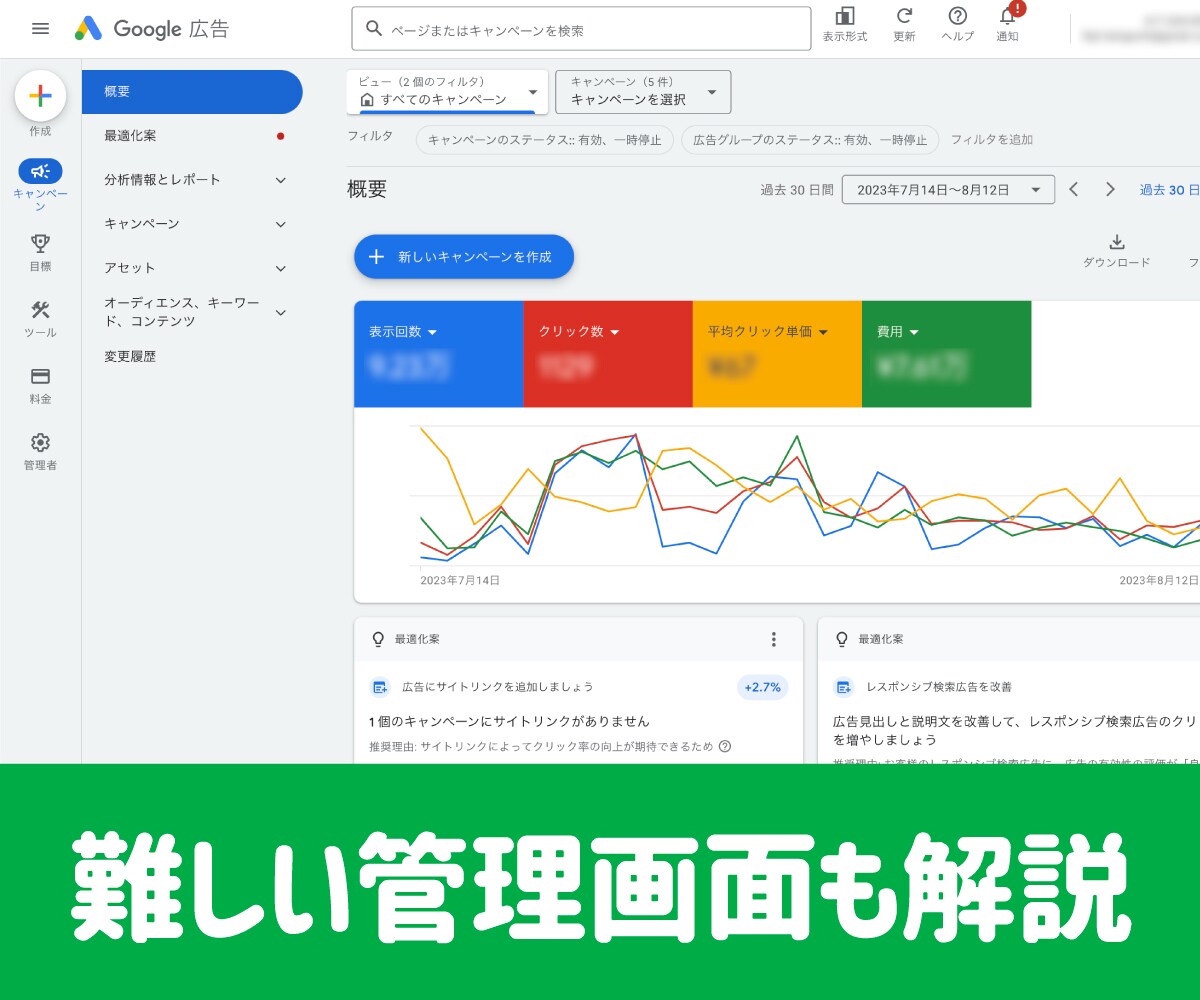Click the レスポンシブ検索広告 type icon

[x=844, y=687]
